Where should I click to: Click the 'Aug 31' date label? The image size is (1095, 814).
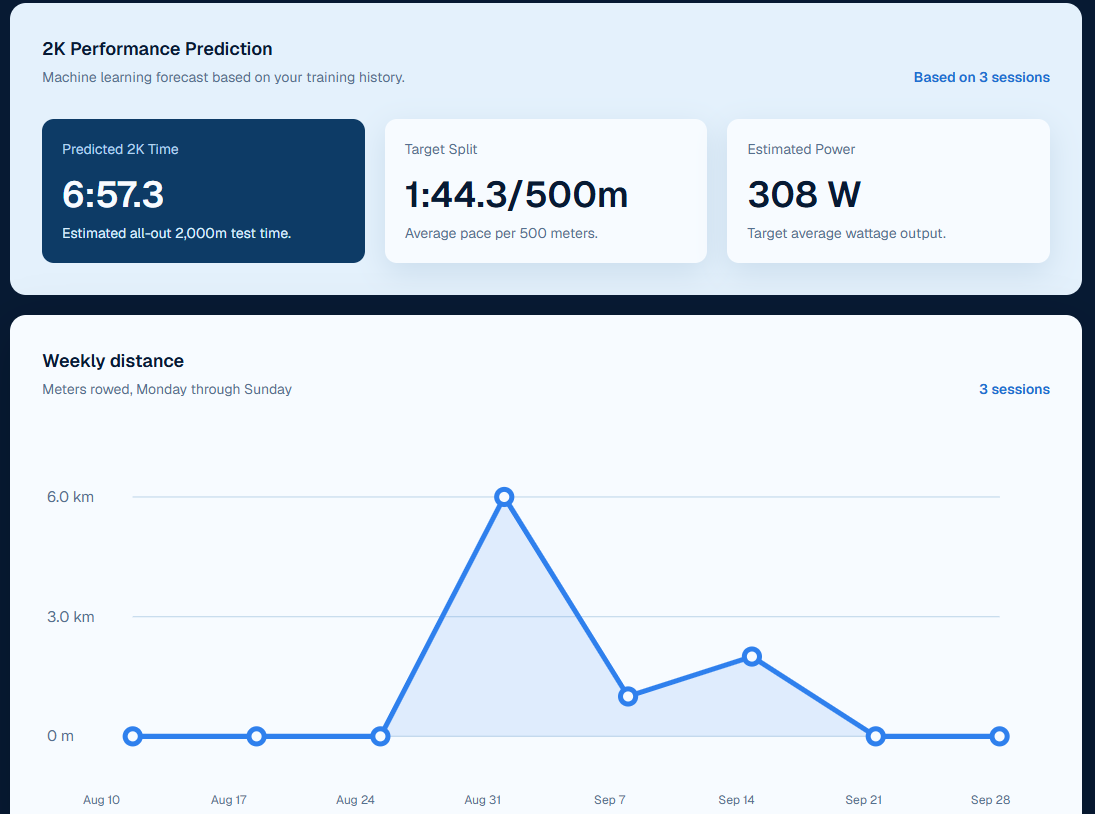pyautogui.click(x=483, y=800)
